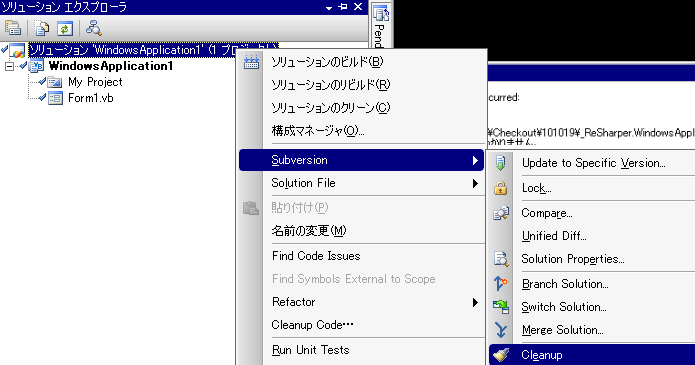Image resolution: width=695 pixels, height=365 pixels.
Task: Click the Show All Files toolbar icon
Action: pos(42,28)
